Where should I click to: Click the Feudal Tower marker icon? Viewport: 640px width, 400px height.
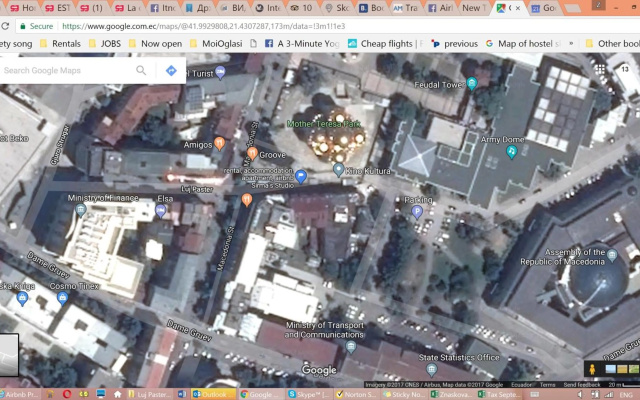click(x=472, y=83)
